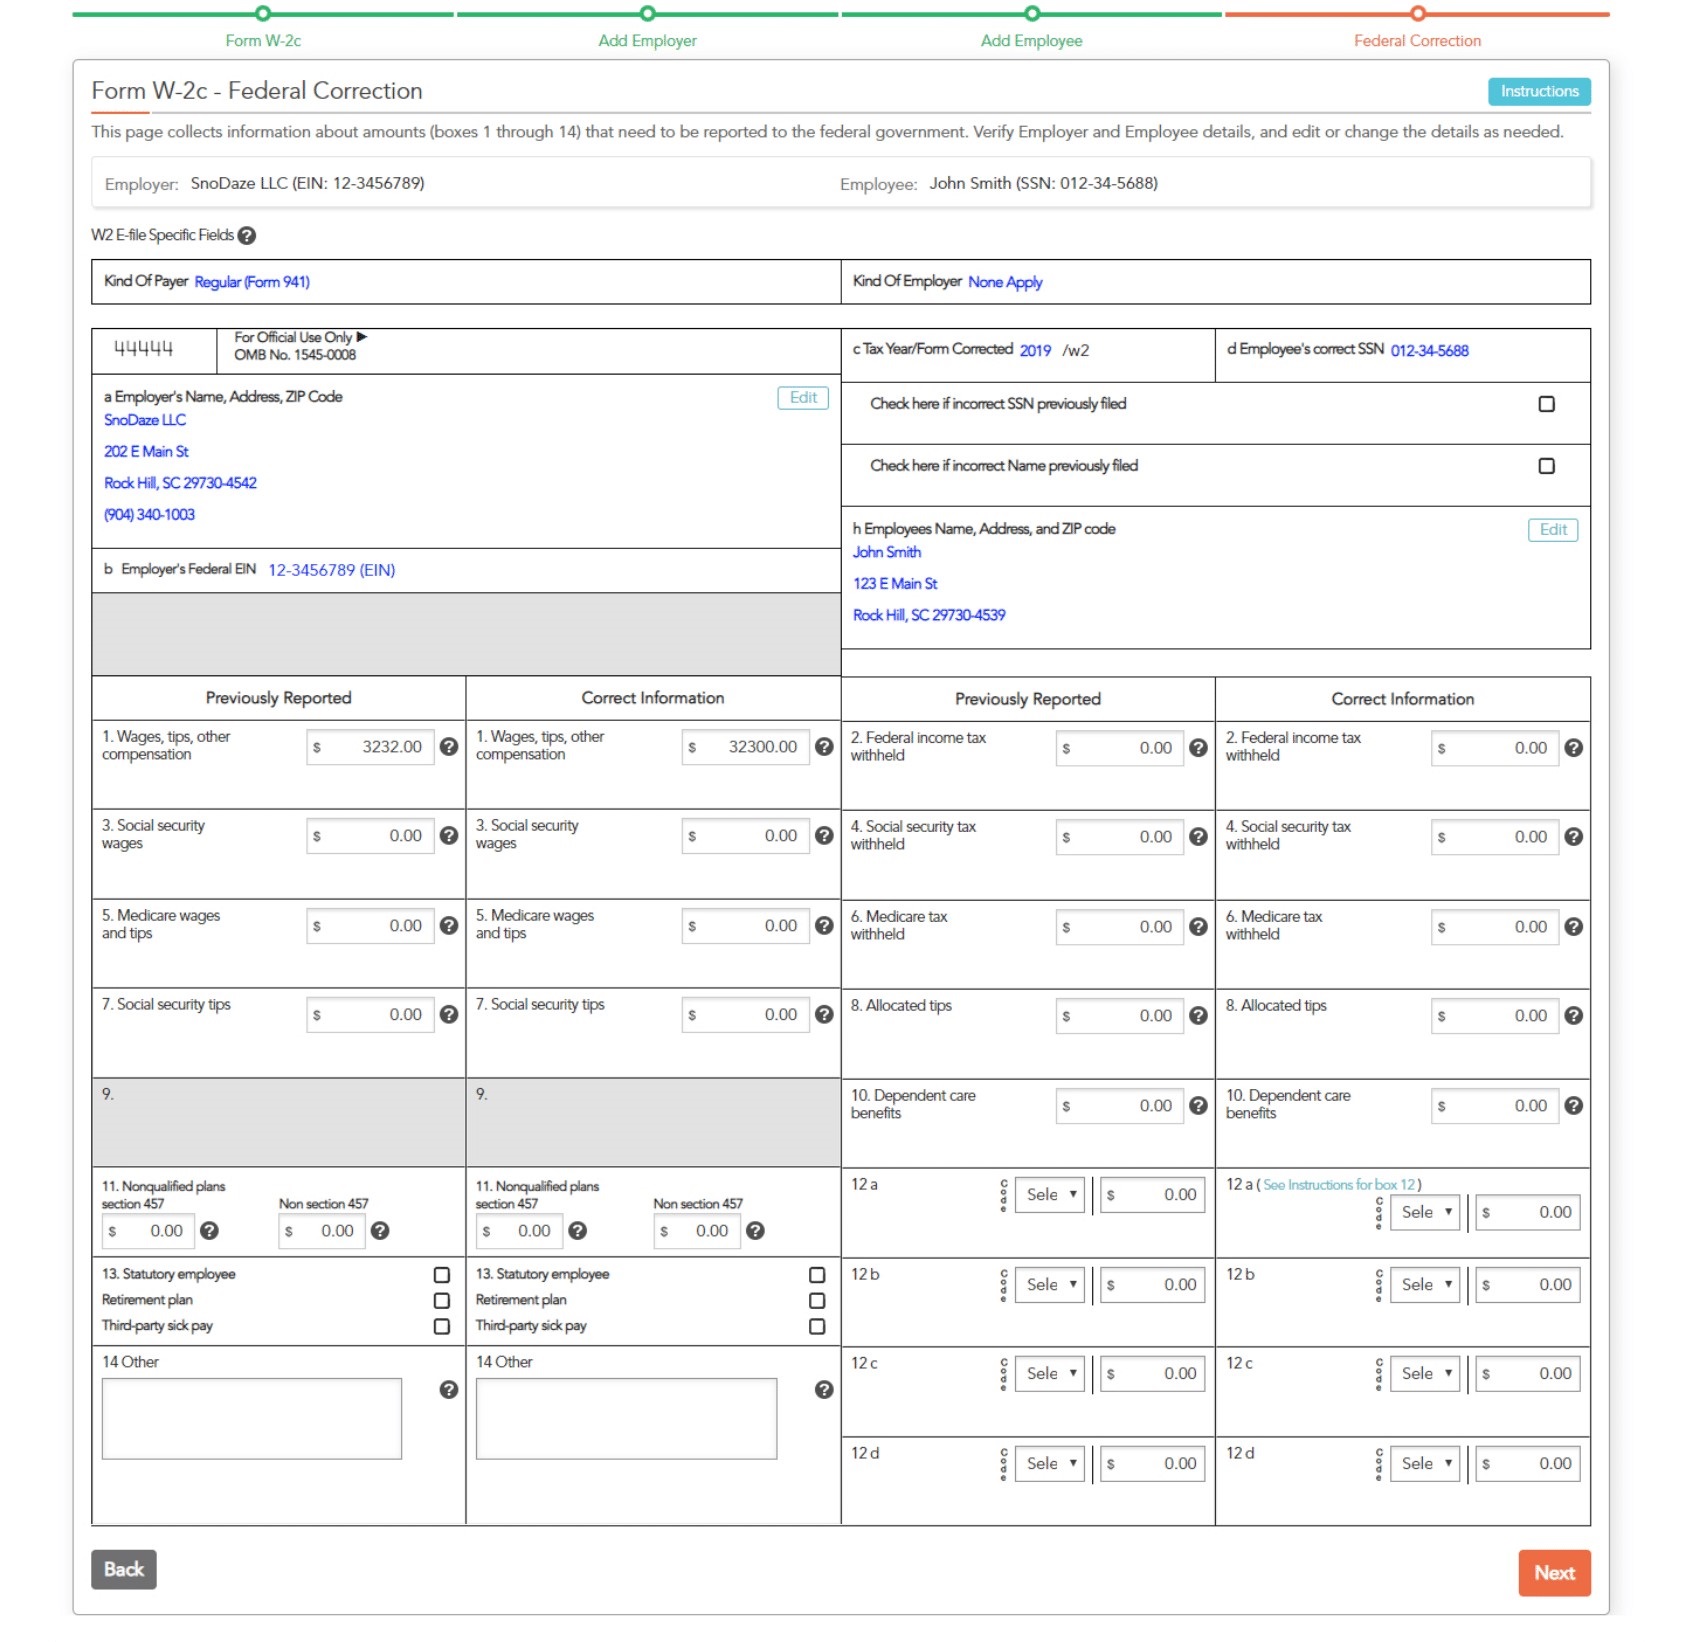This screenshot has width=1688, height=1642.
Task: Click help icon for Correct Information box 1 wages
Action: pos(824,747)
